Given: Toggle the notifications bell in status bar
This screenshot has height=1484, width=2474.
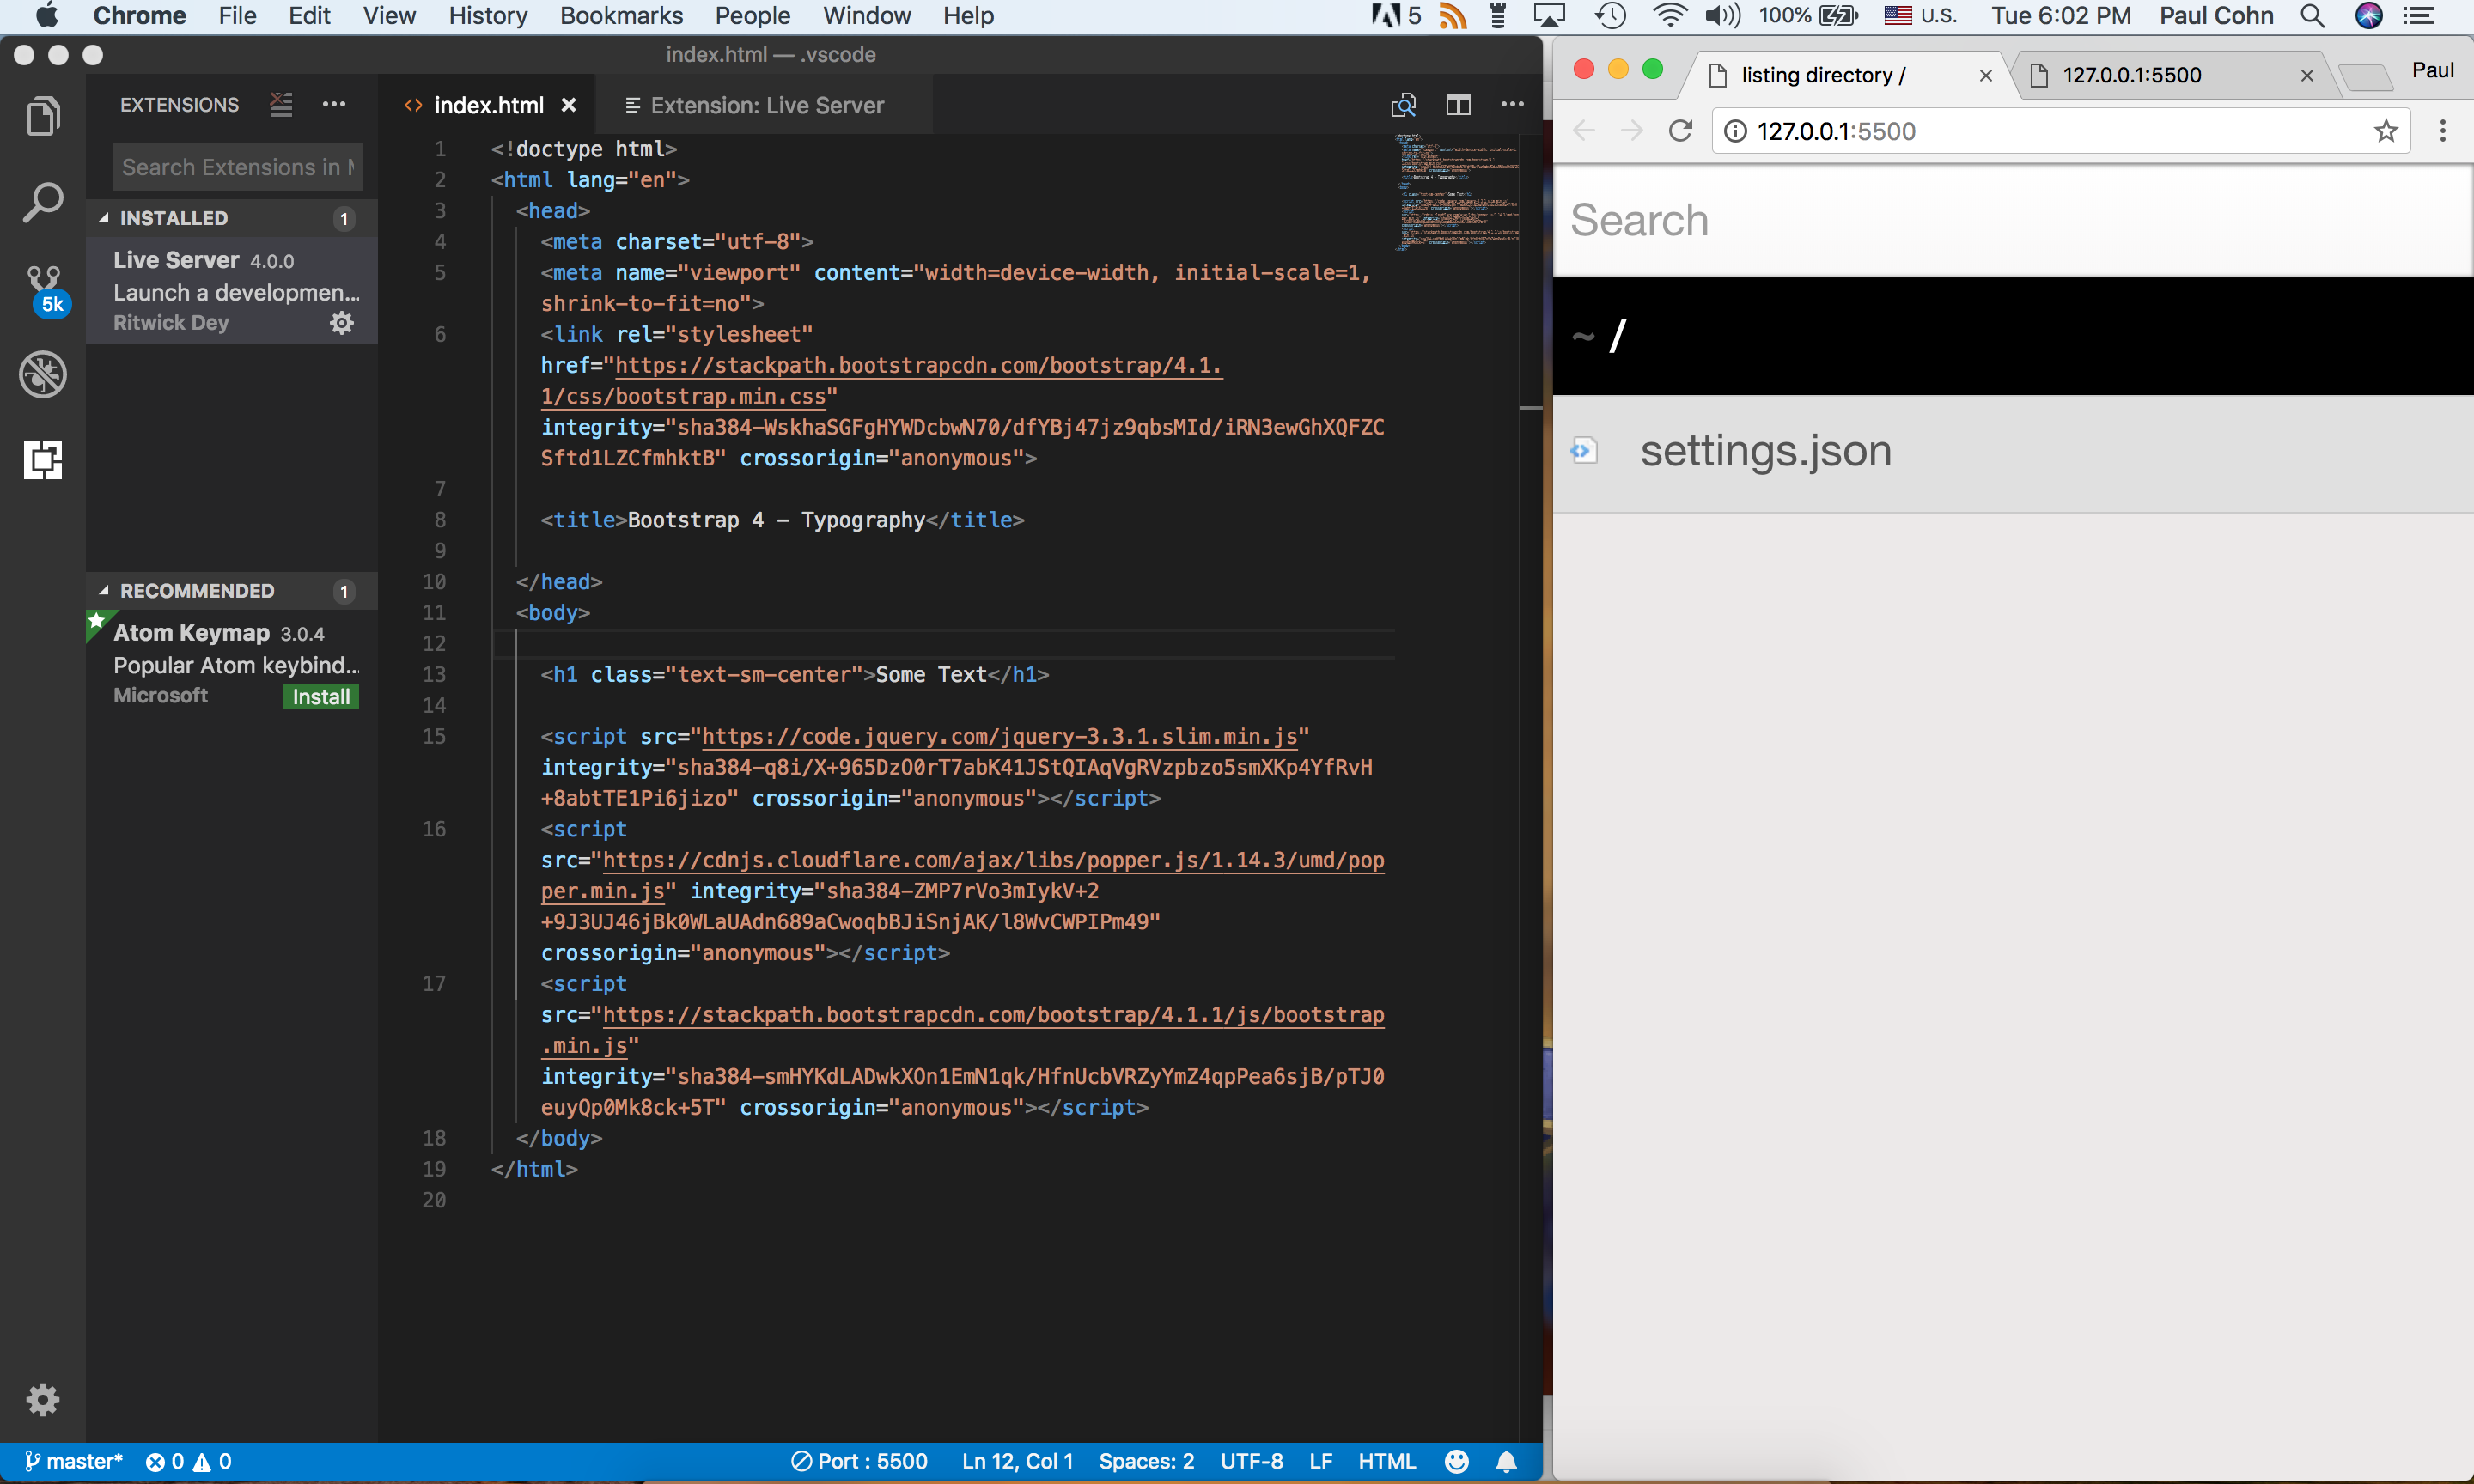Looking at the screenshot, I should click(1507, 1461).
